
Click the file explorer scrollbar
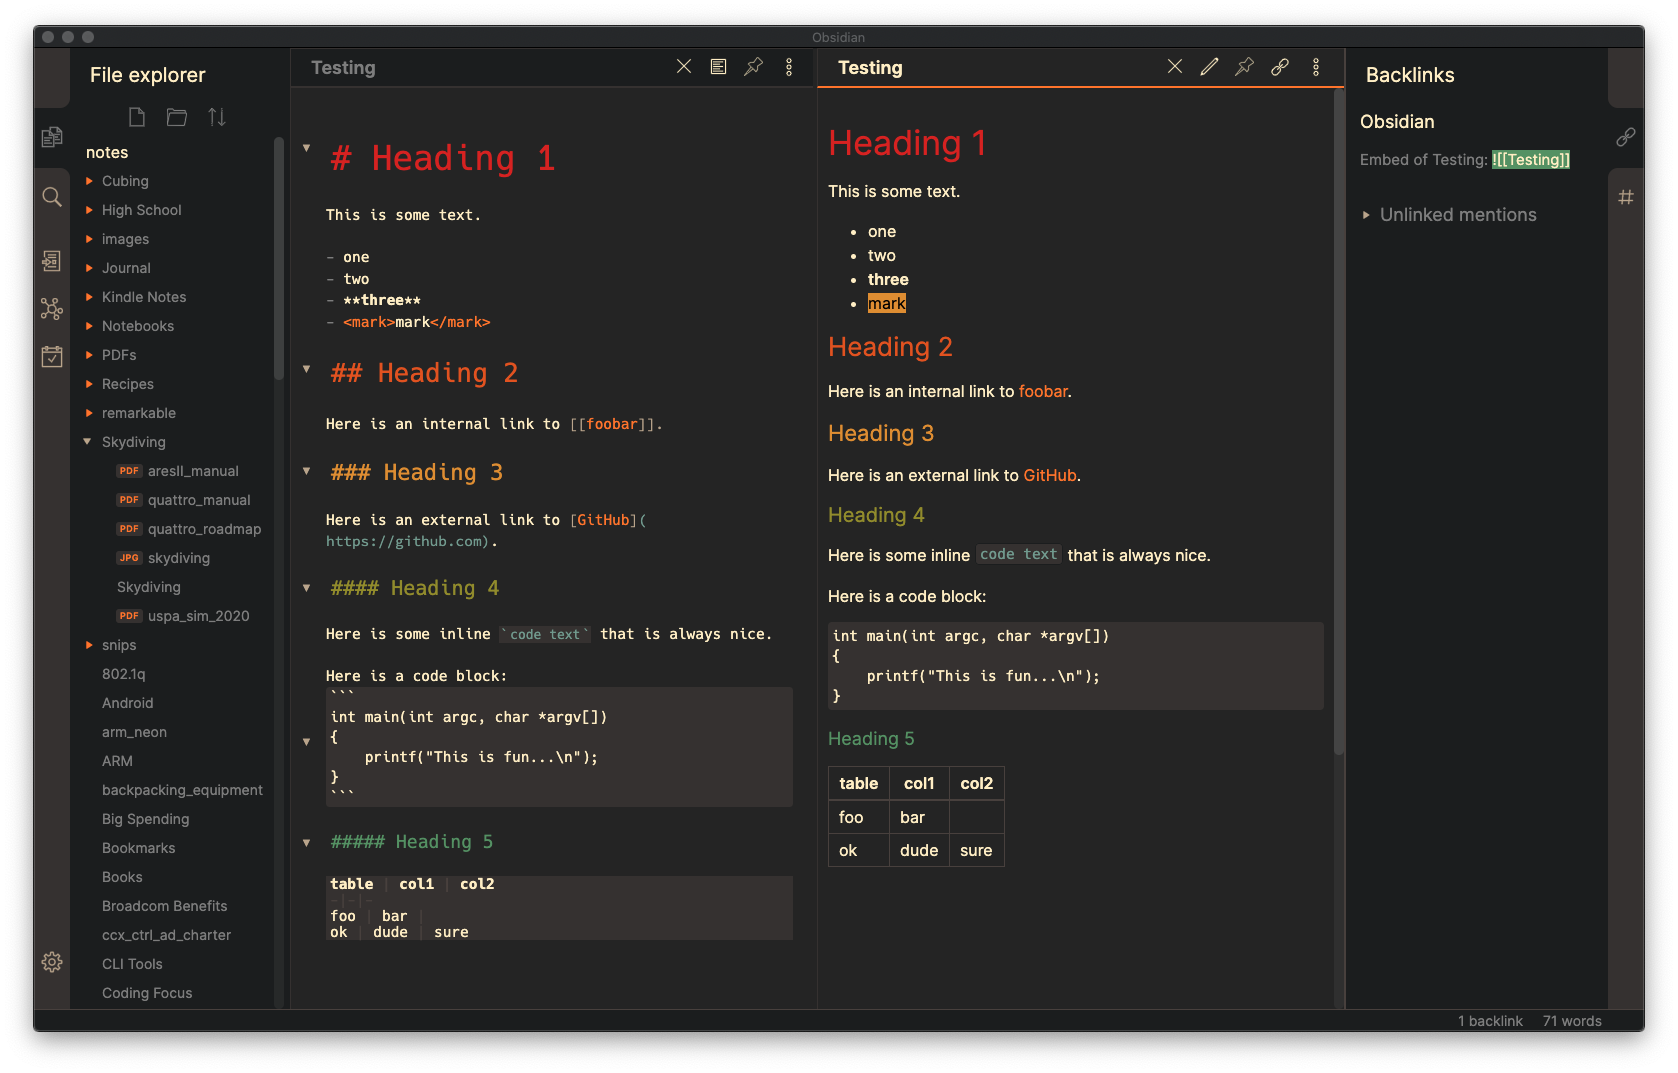279,260
